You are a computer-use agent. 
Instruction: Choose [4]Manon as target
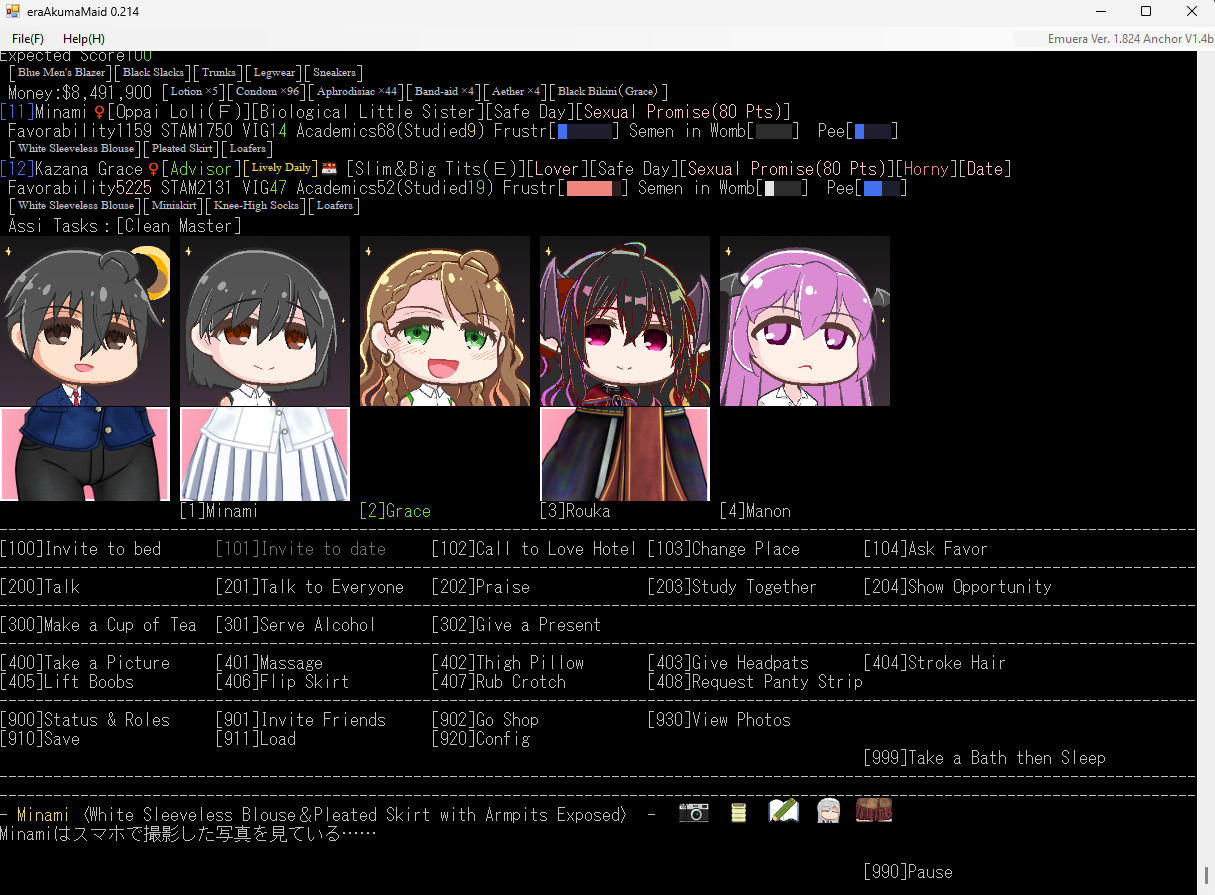tap(755, 511)
